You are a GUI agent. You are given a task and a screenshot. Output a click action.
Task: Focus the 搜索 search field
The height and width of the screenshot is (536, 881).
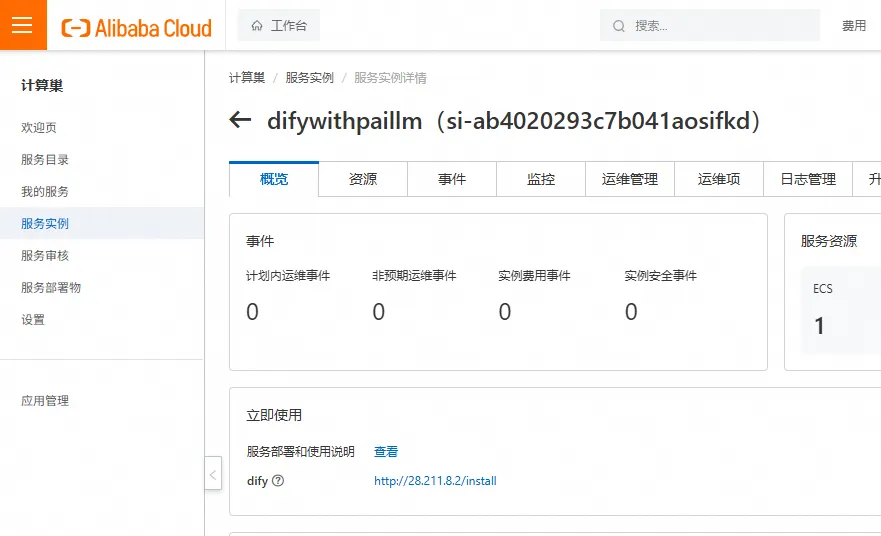[710, 25]
